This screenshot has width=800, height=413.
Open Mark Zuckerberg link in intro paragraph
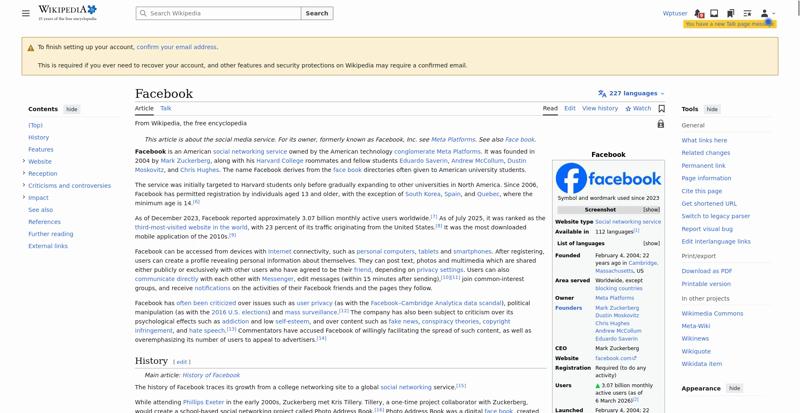(x=185, y=161)
